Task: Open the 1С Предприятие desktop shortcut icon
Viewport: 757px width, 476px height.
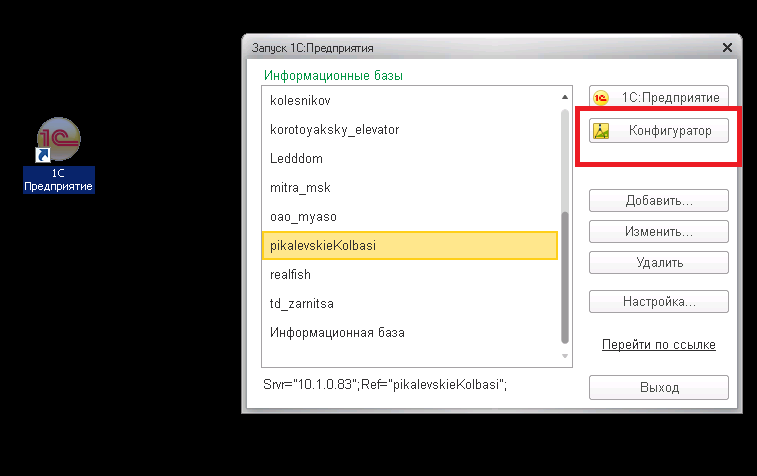Action: 58,154
